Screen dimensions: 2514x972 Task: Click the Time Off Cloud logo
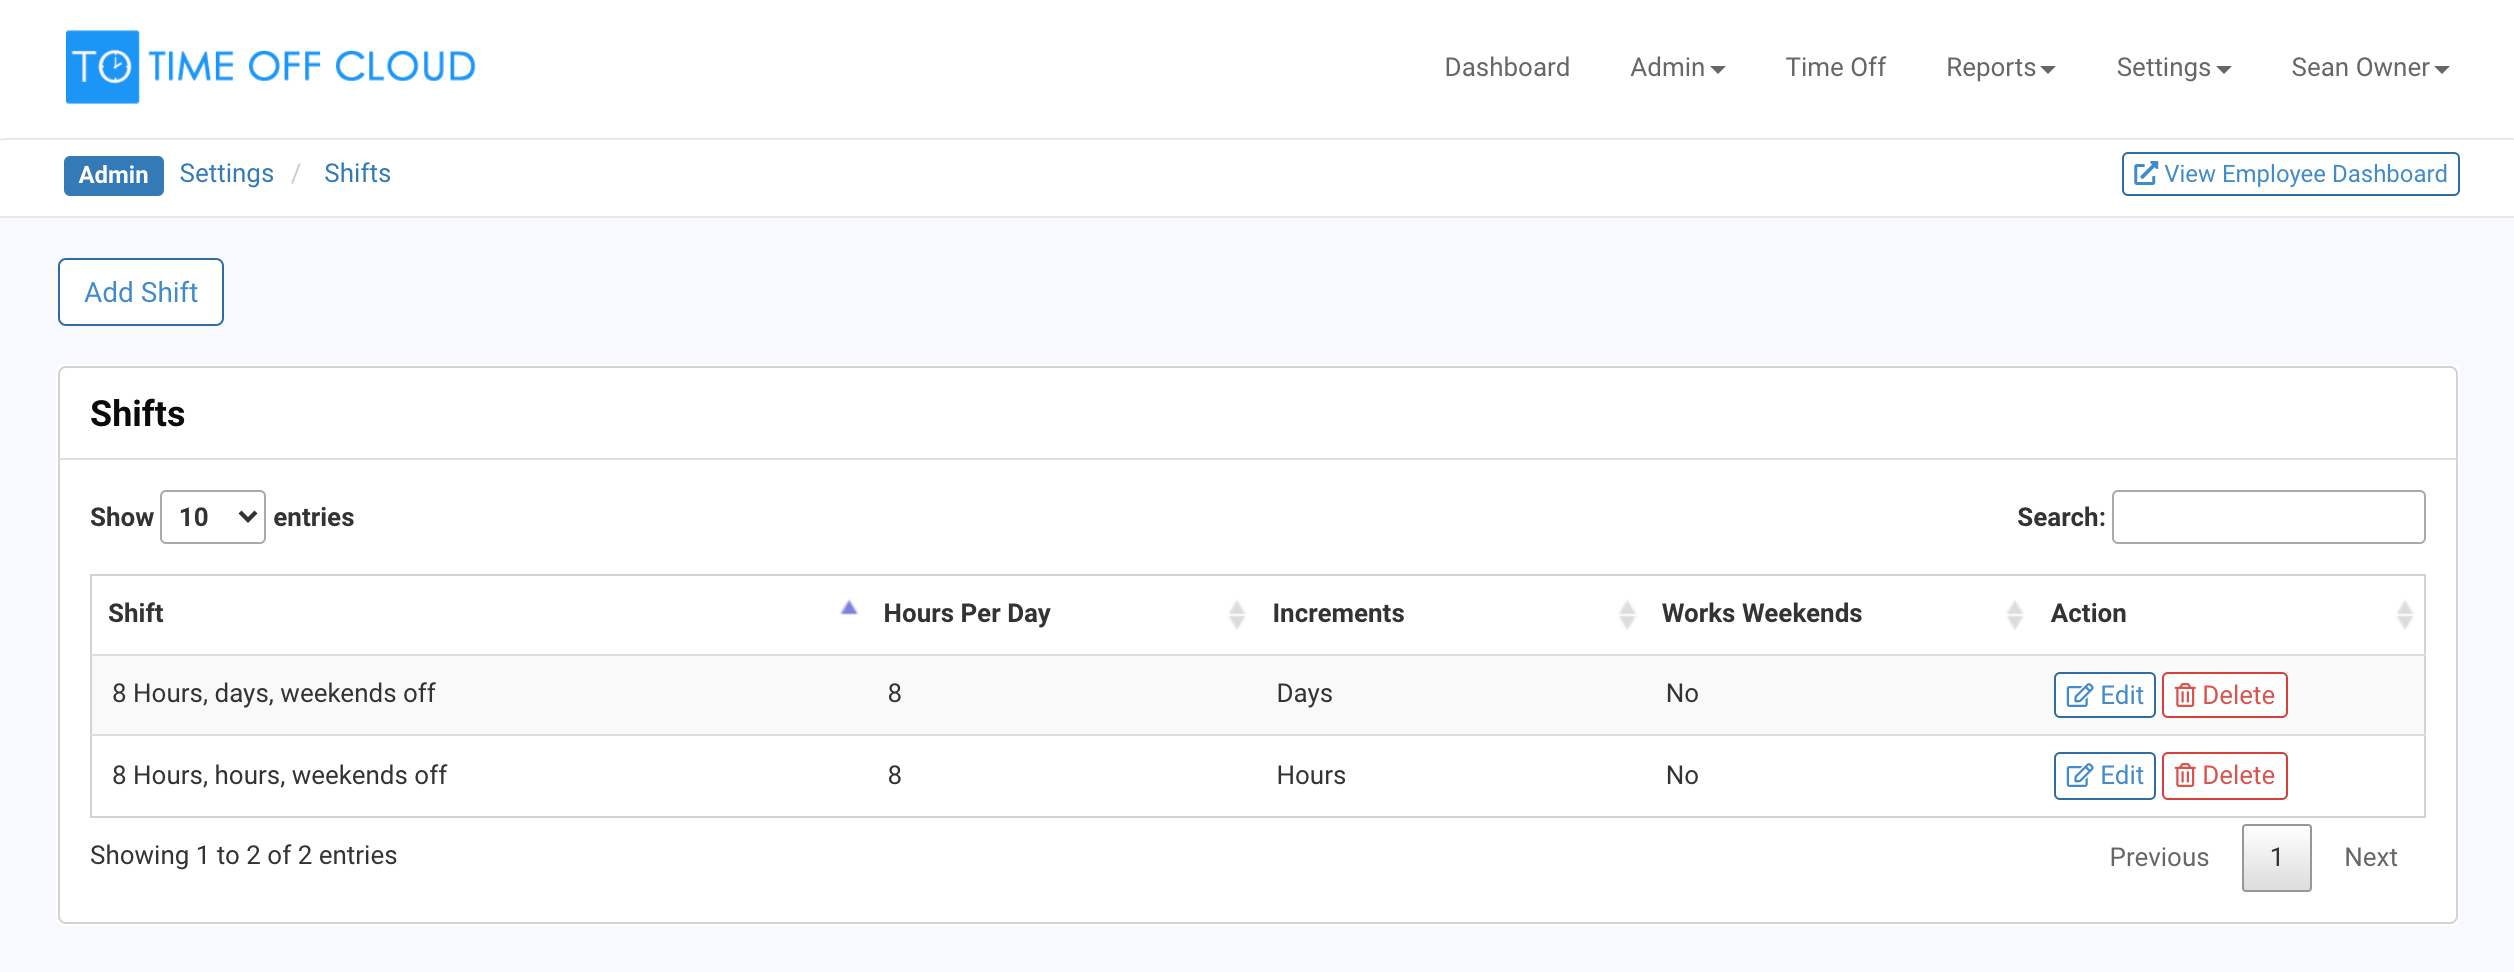[x=270, y=67]
